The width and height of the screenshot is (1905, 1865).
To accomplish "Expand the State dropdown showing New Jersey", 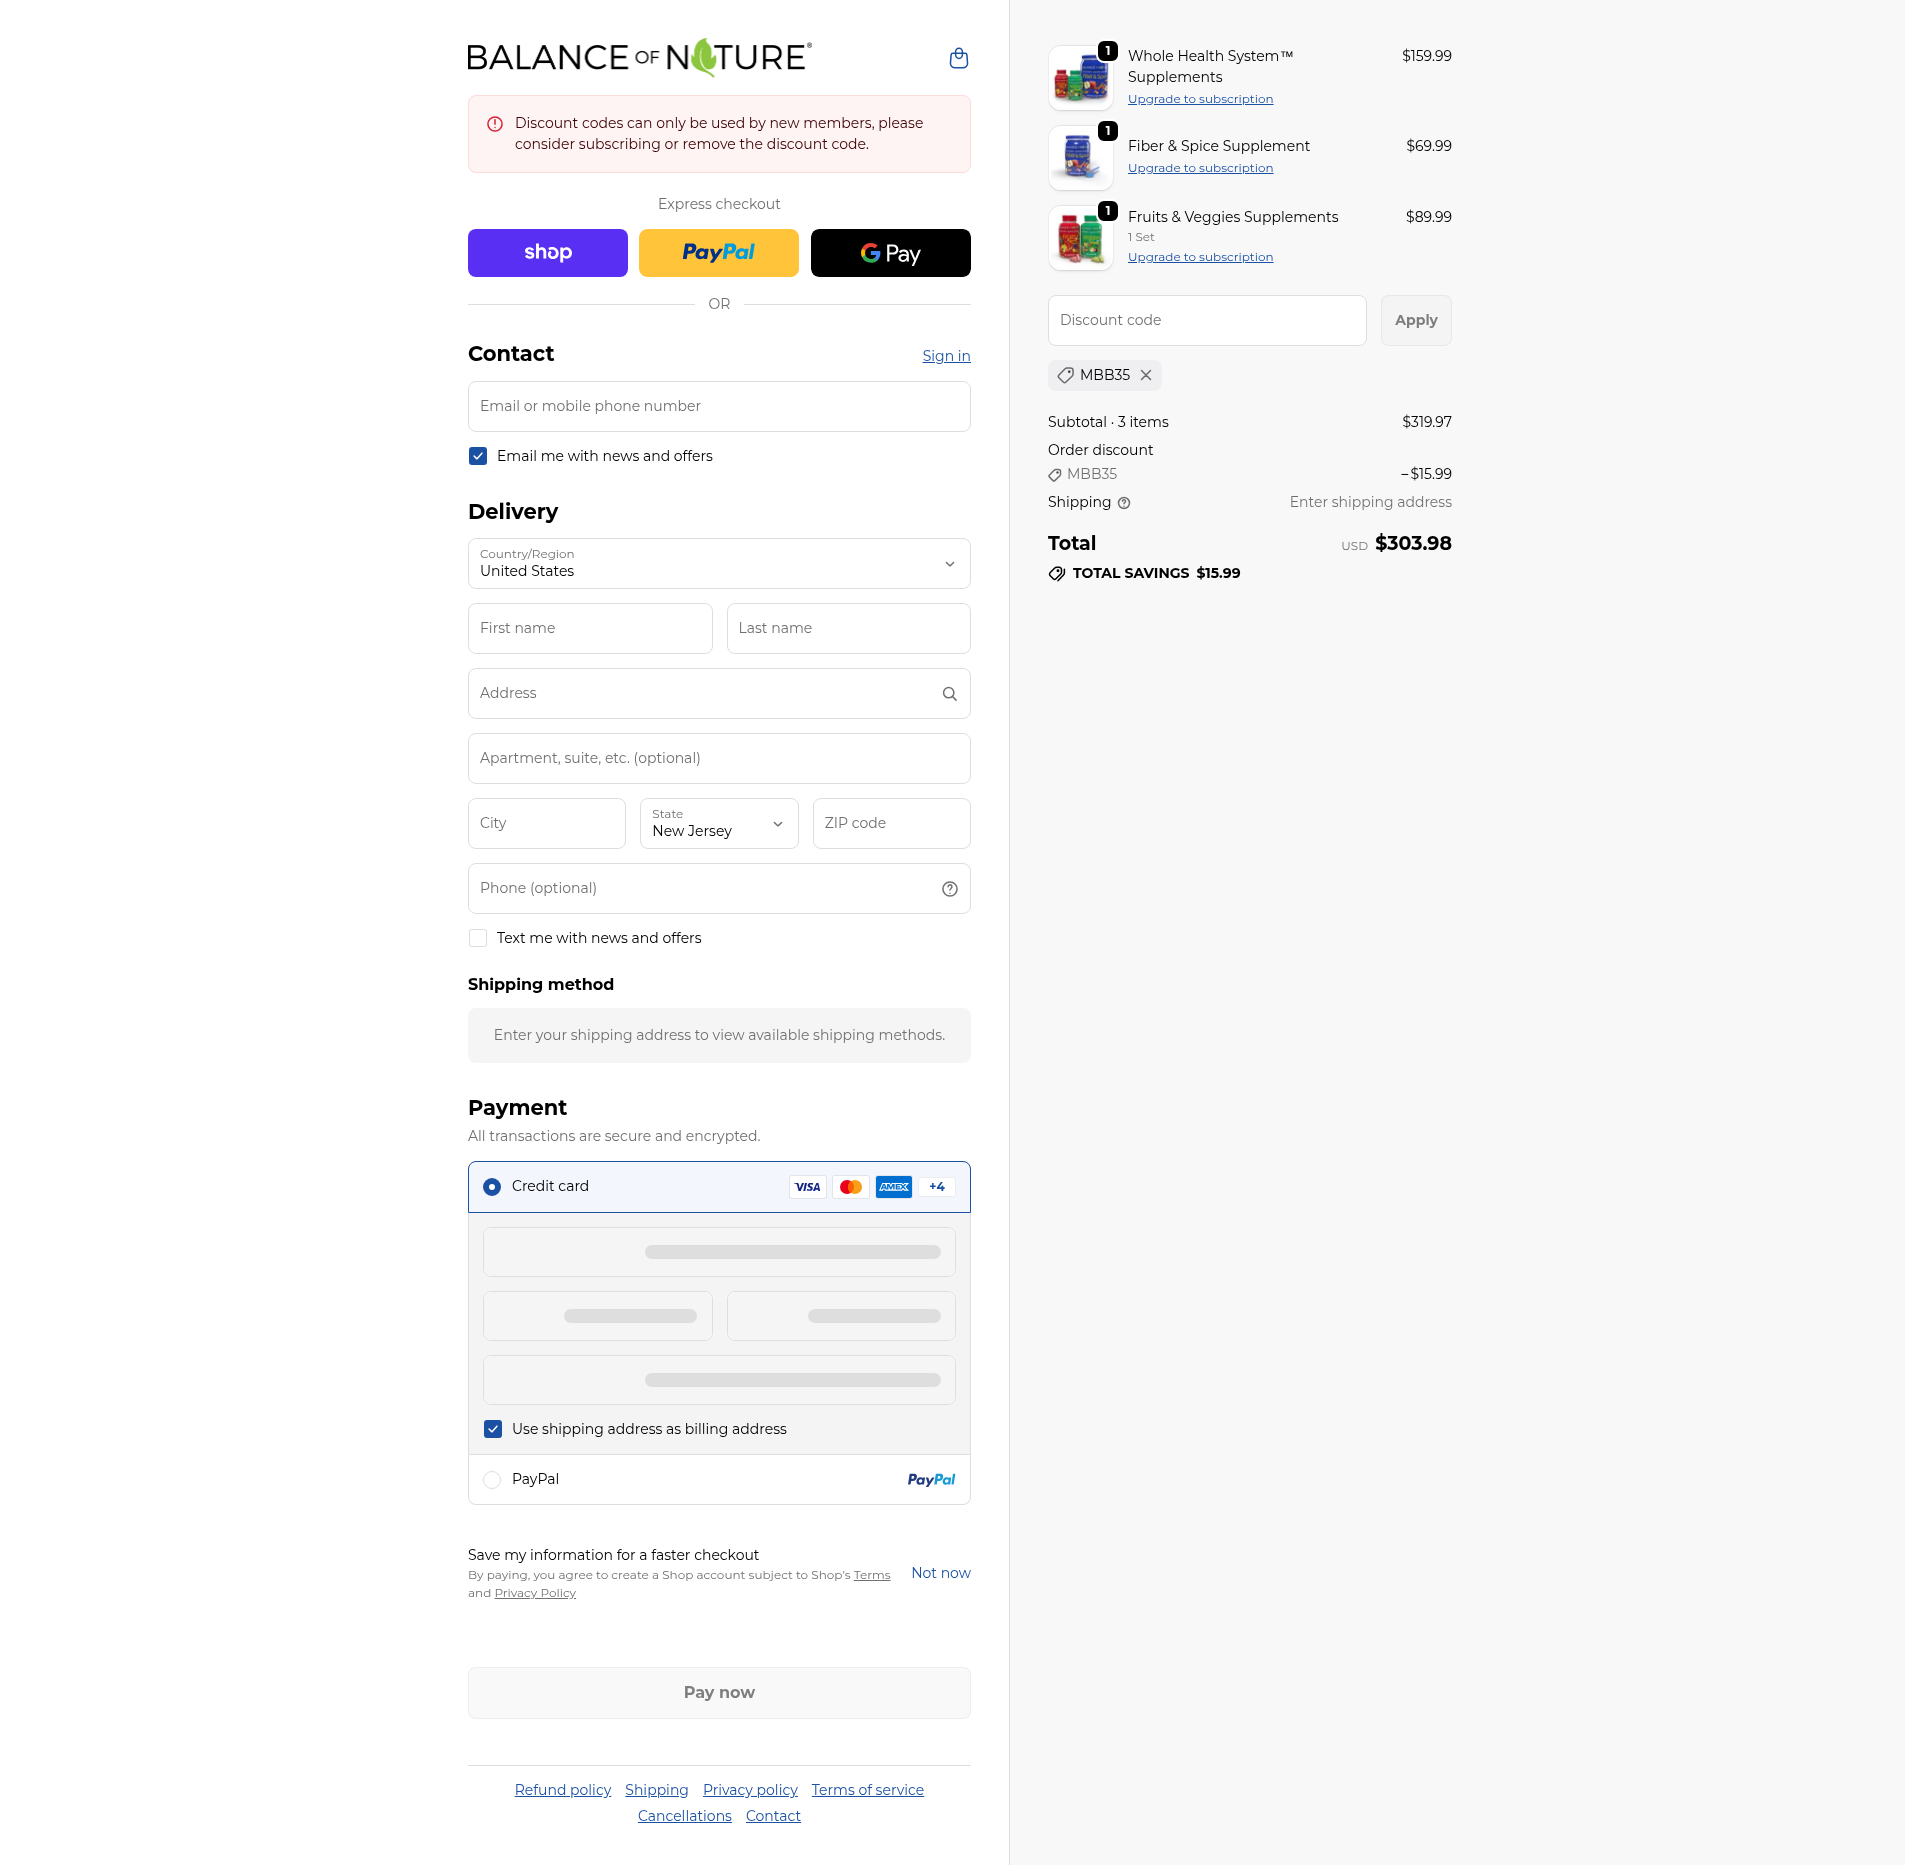I will 719,824.
